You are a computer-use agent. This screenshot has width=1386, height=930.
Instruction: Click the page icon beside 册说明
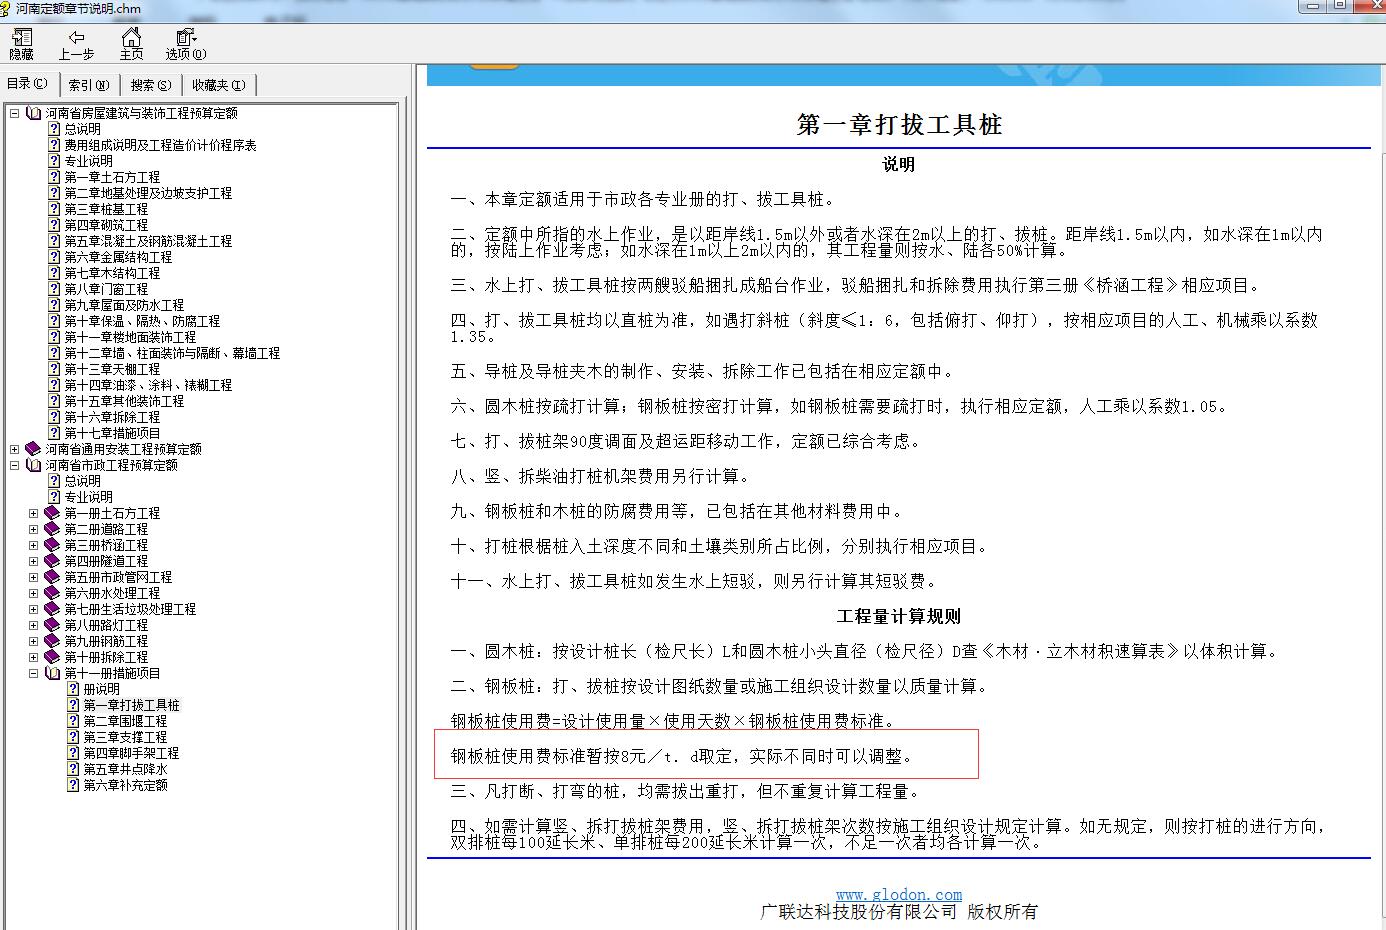click(73, 689)
